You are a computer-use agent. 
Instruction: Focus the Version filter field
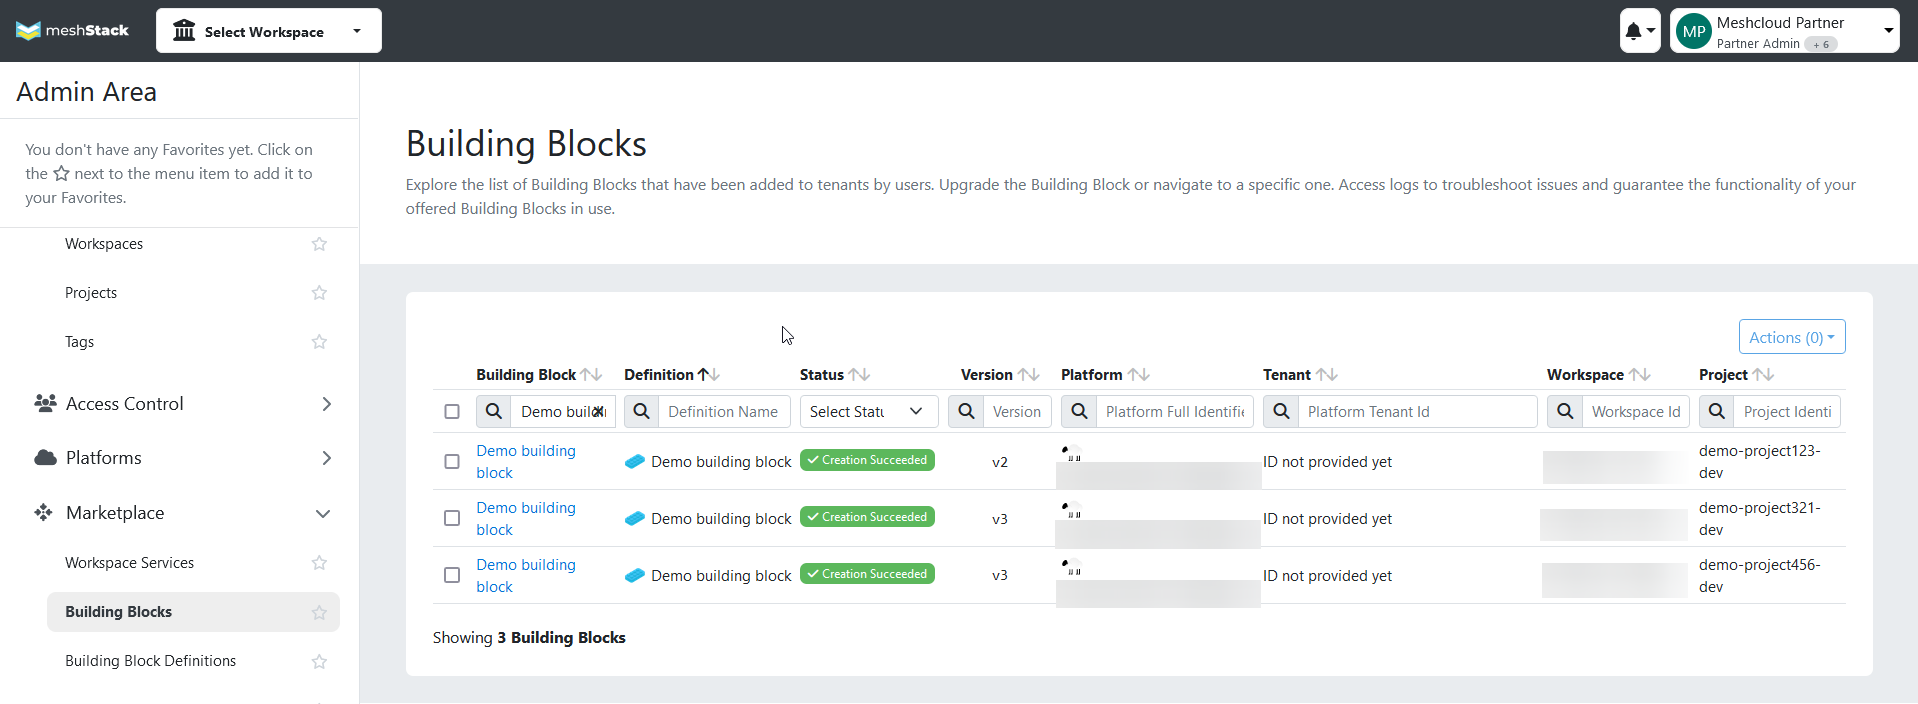pos(1017,411)
